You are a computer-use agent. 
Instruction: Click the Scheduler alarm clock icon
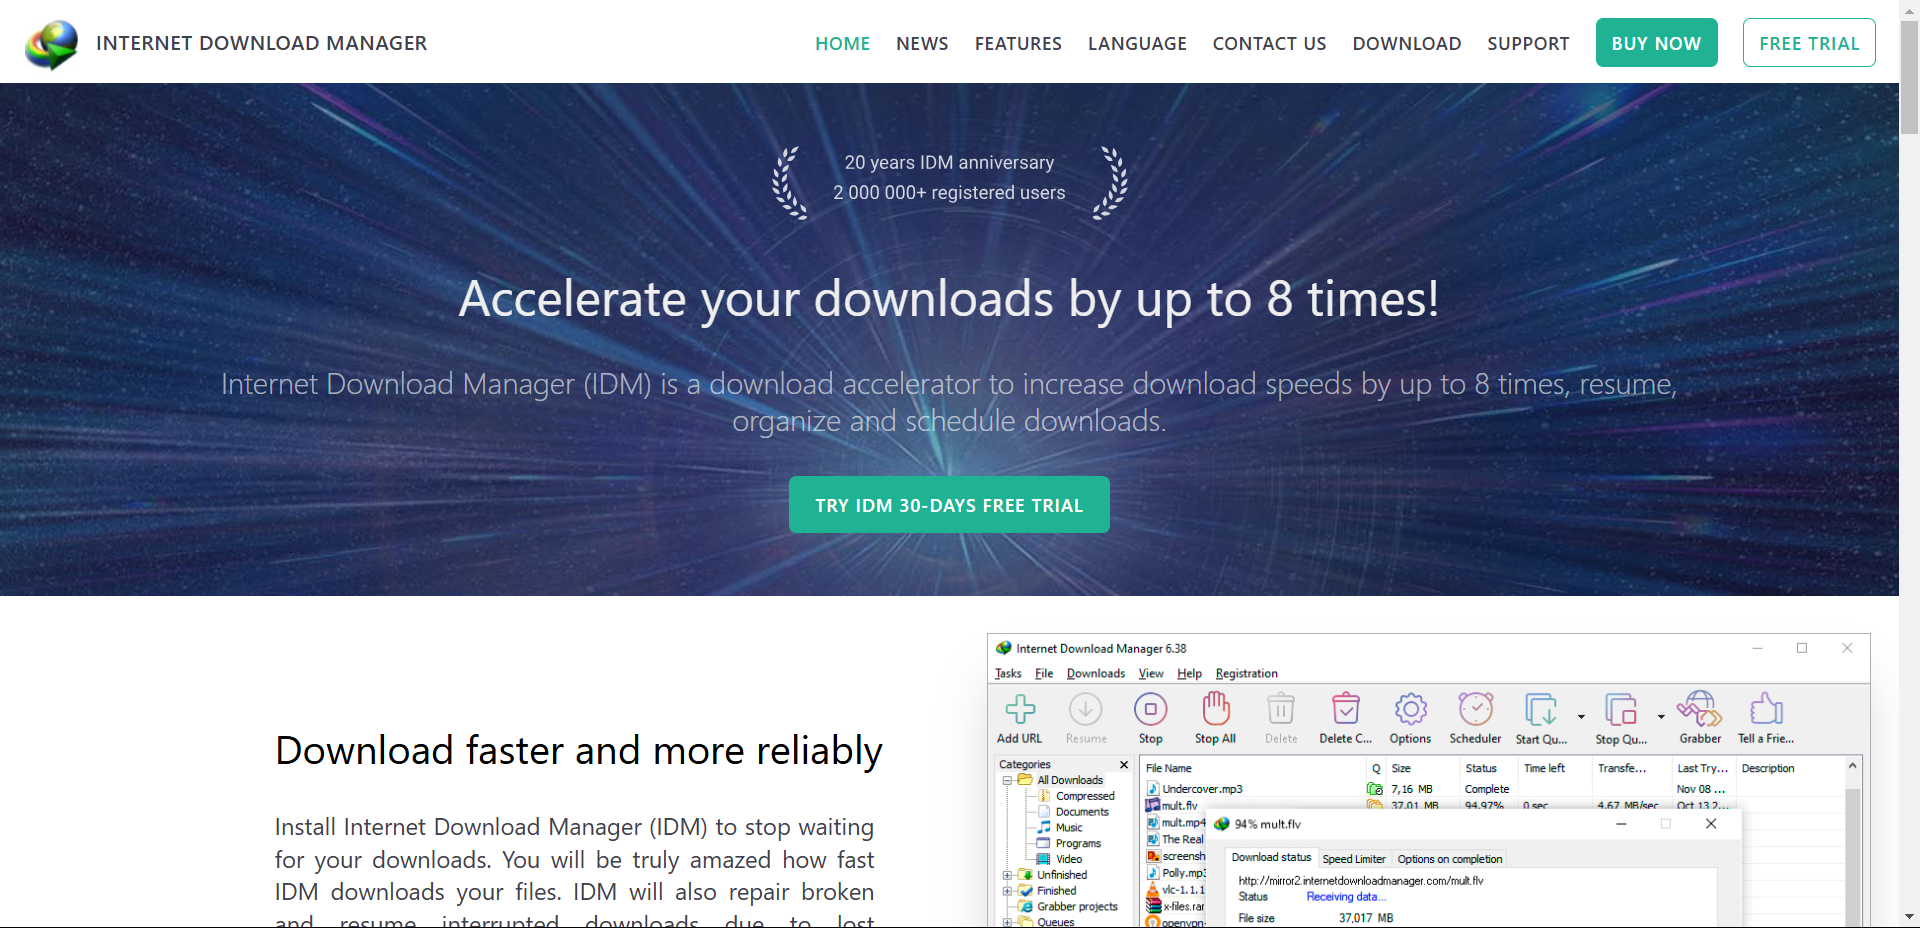(x=1476, y=709)
